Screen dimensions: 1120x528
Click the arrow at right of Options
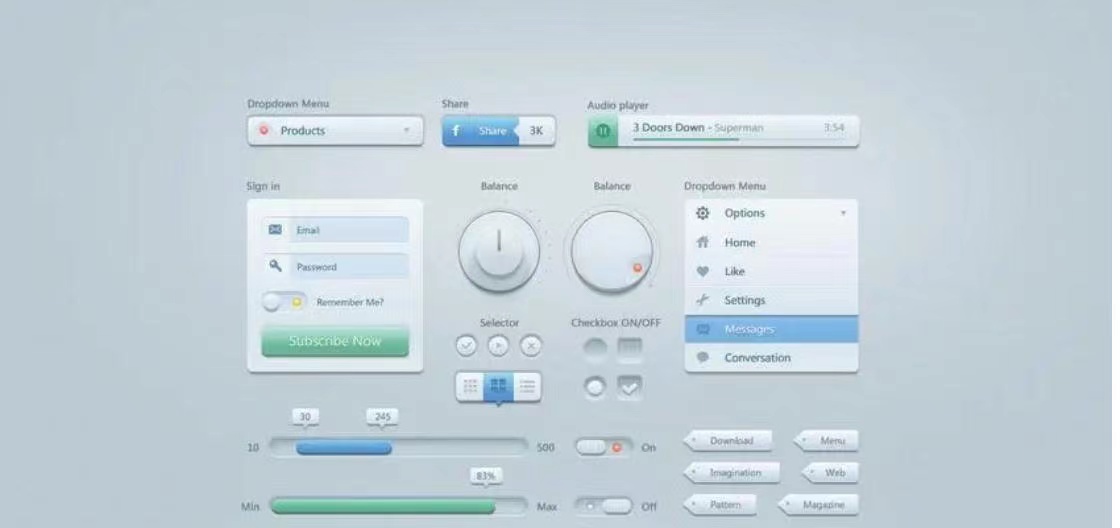[x=843, y=213]
